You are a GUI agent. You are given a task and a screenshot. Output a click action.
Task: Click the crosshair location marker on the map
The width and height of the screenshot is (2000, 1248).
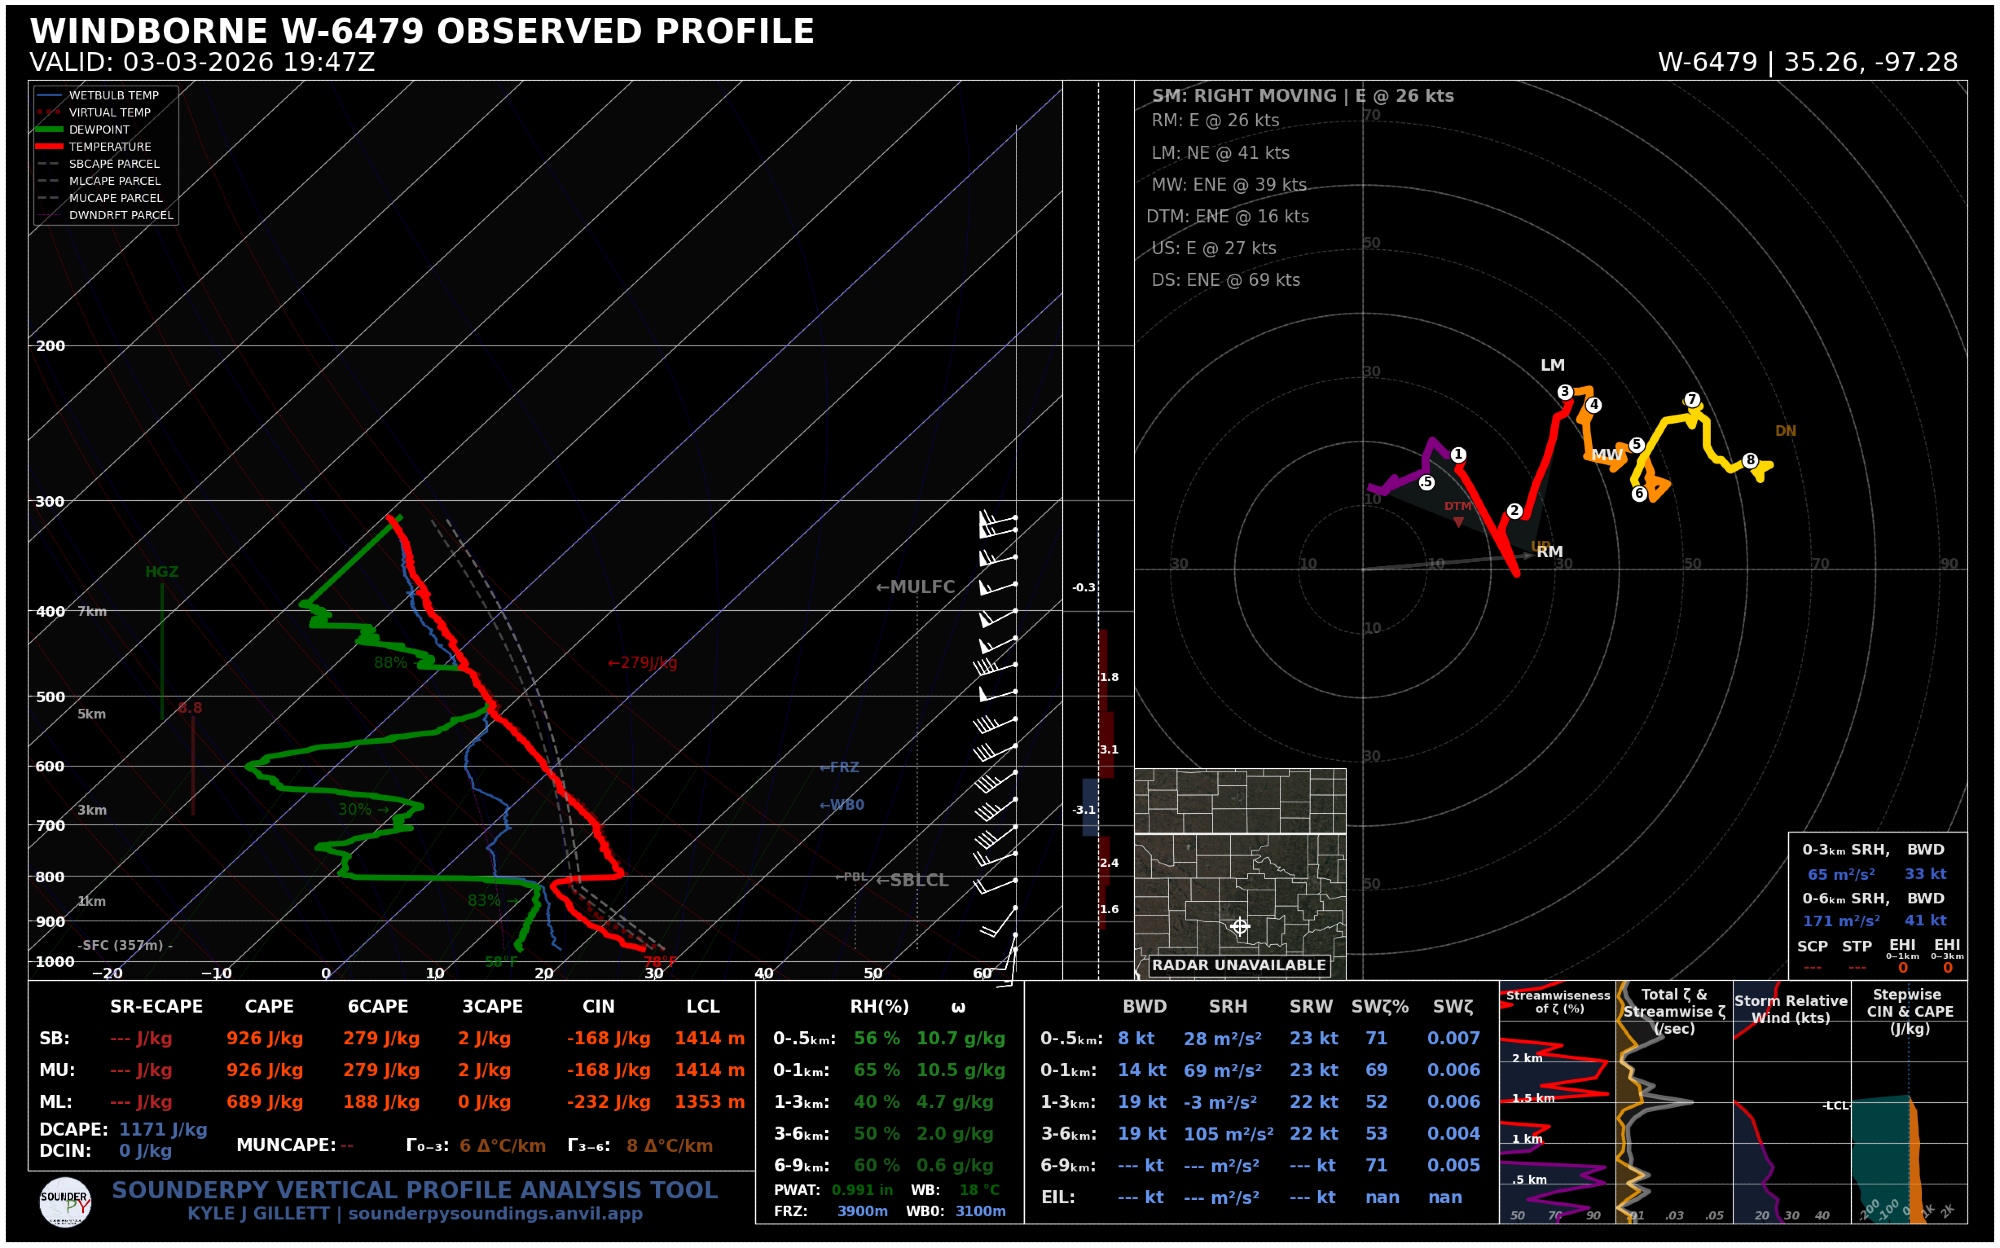coord(1240,926)
